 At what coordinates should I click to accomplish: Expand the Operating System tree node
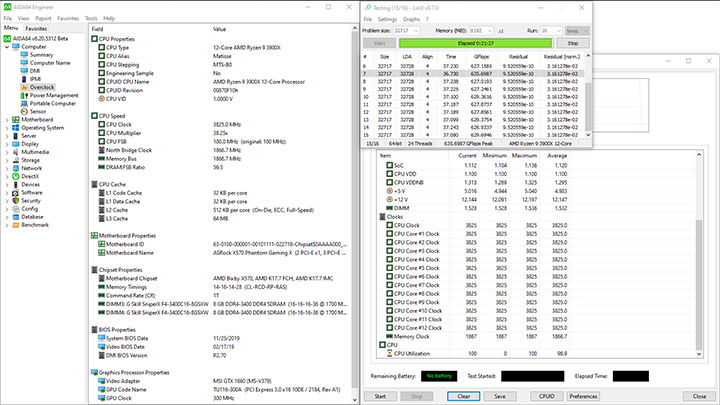tap(7, 128)
